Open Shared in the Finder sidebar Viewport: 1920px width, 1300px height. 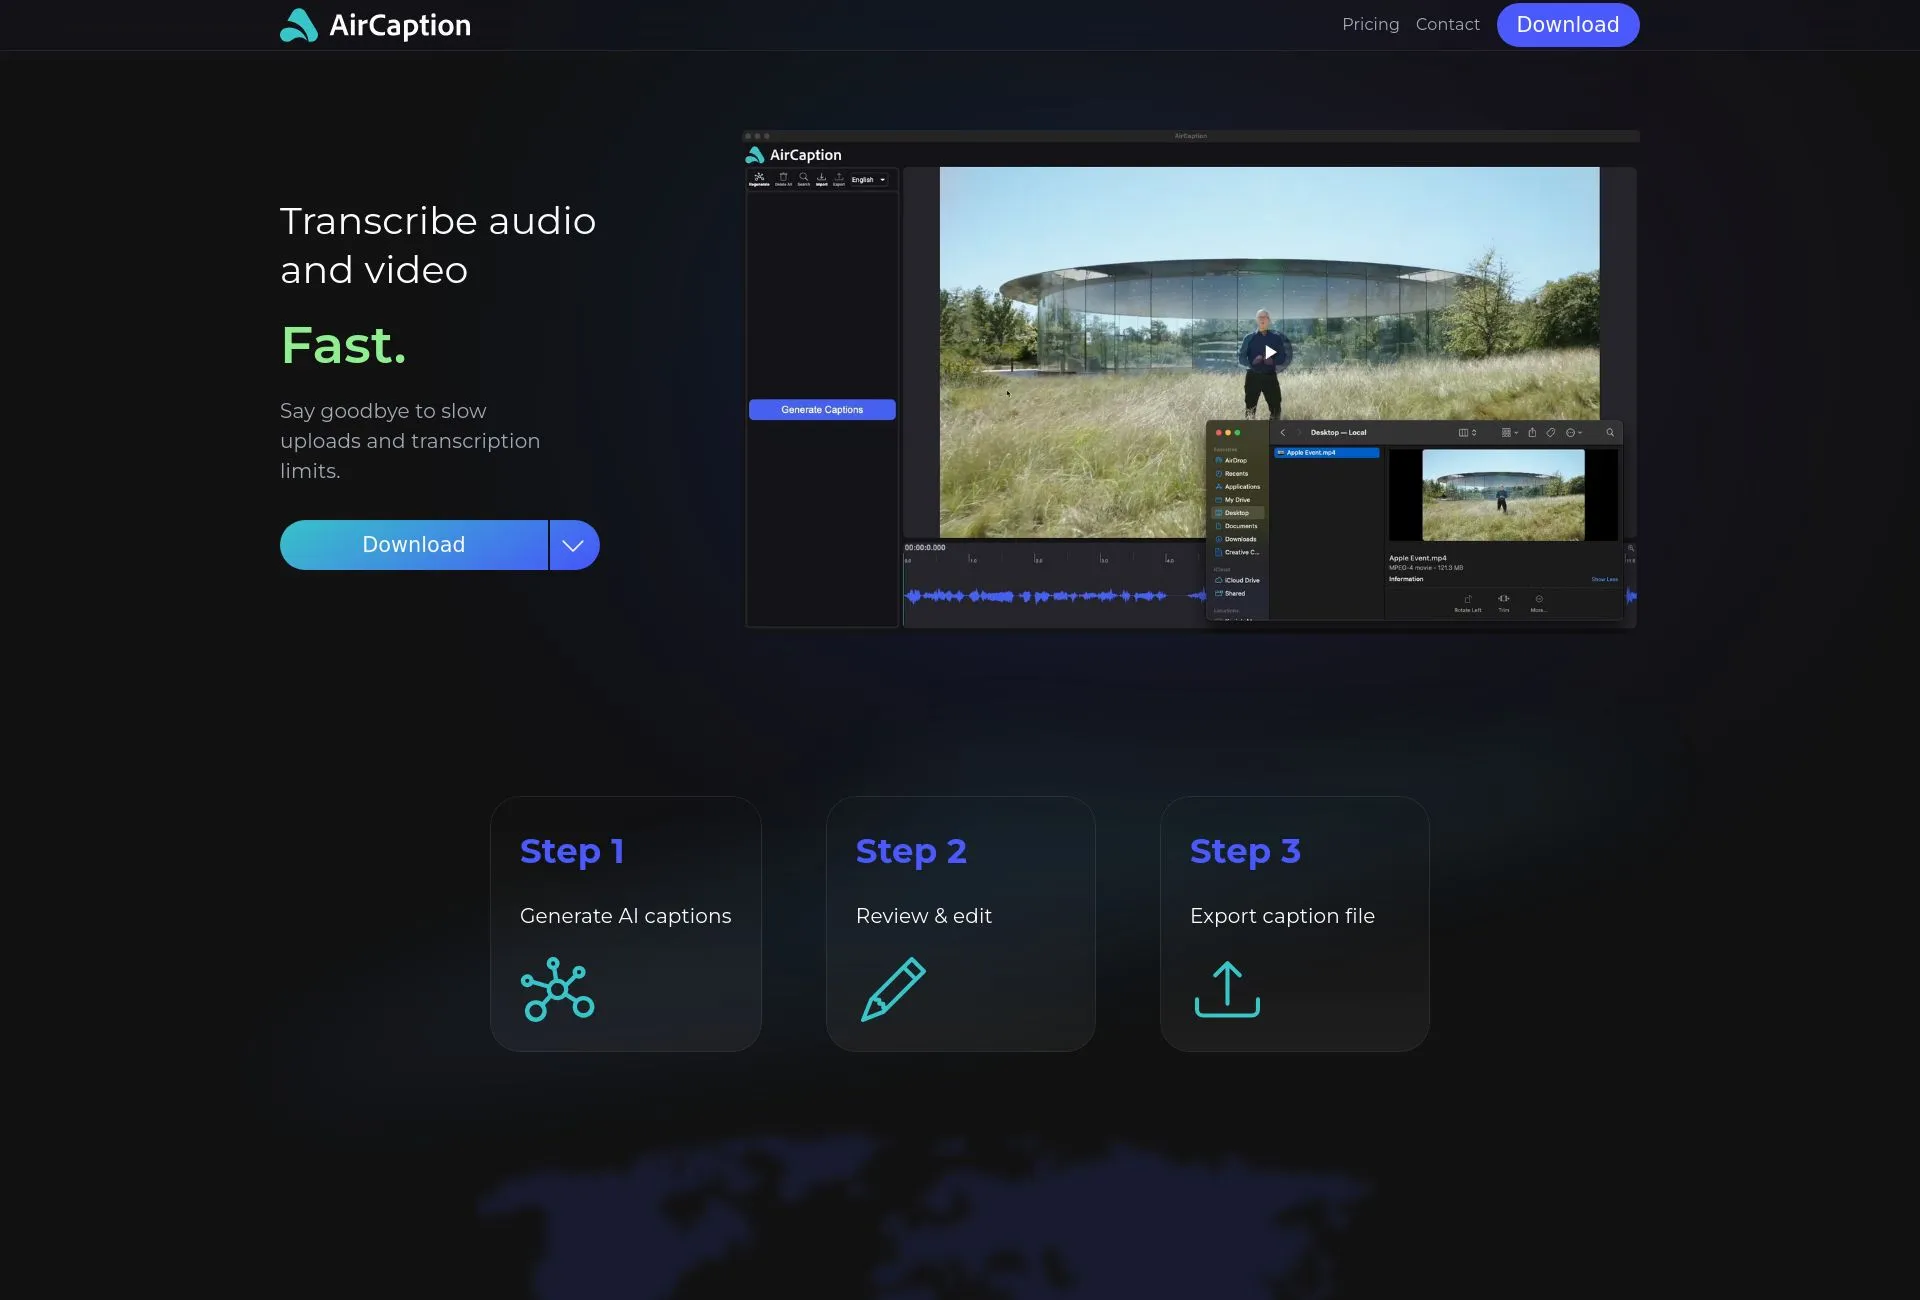(x=1231, y=593)
